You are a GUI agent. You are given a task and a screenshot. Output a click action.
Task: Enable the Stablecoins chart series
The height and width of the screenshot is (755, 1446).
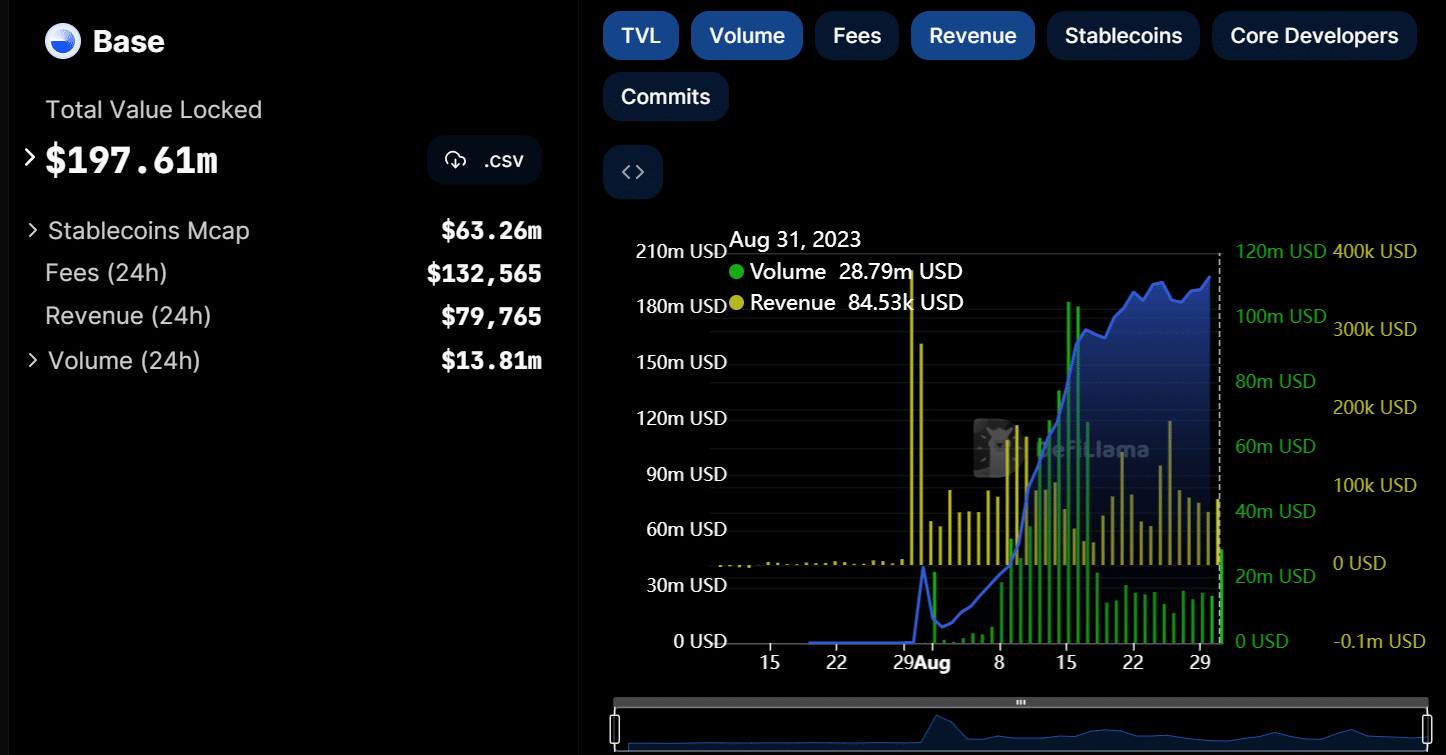(1123, 36)
